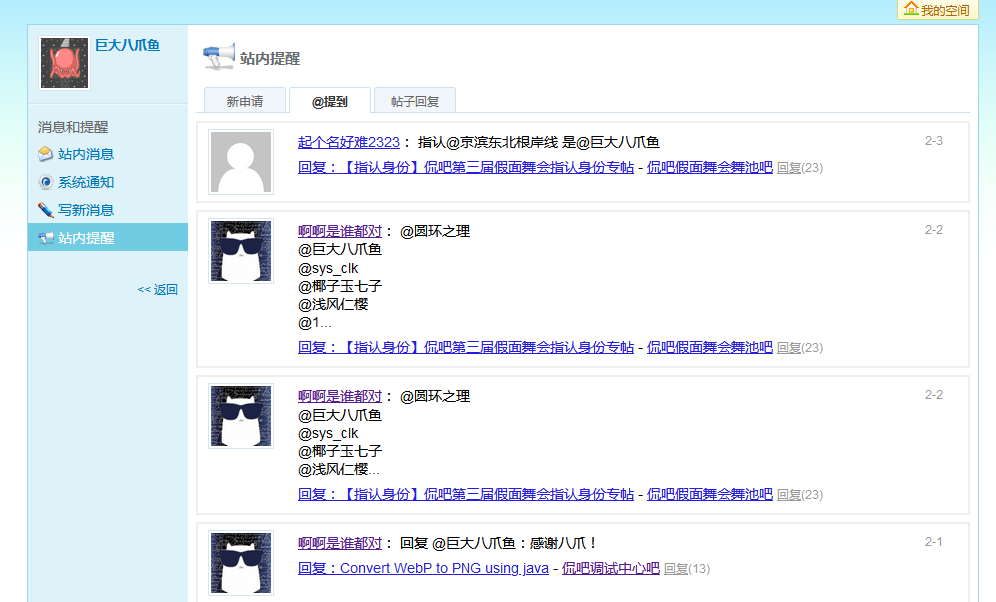The height and width of the screenshot is (602, 996).
Task: Open 写新消息 to compose a message
Action: tap(86, 210)
